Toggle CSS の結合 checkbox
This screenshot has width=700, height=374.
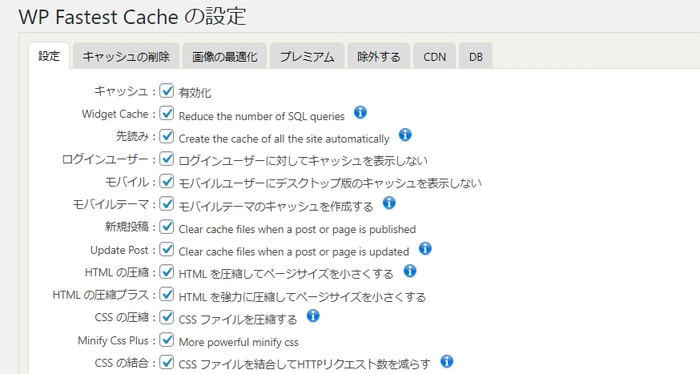167,362
